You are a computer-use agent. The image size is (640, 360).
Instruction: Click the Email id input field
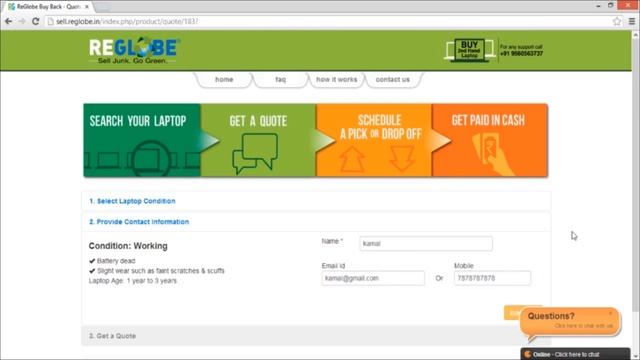coord(373,278)
